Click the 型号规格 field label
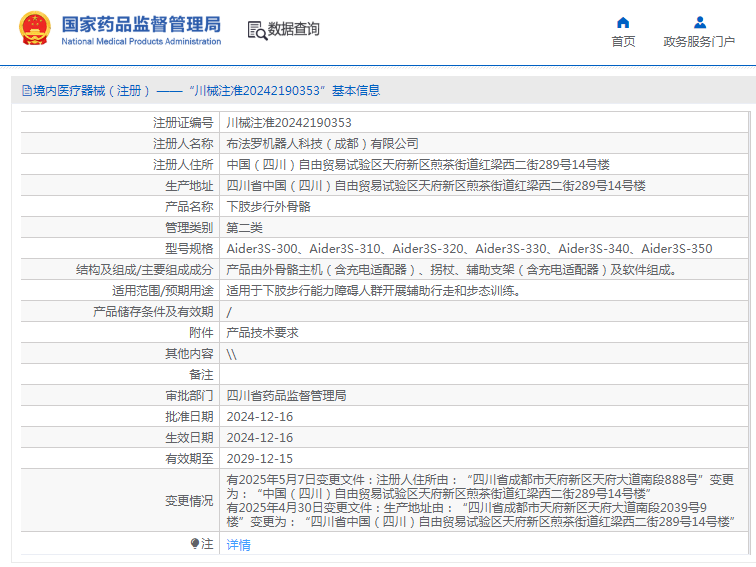This screenshot has width=756, height=567. [189, 249]
